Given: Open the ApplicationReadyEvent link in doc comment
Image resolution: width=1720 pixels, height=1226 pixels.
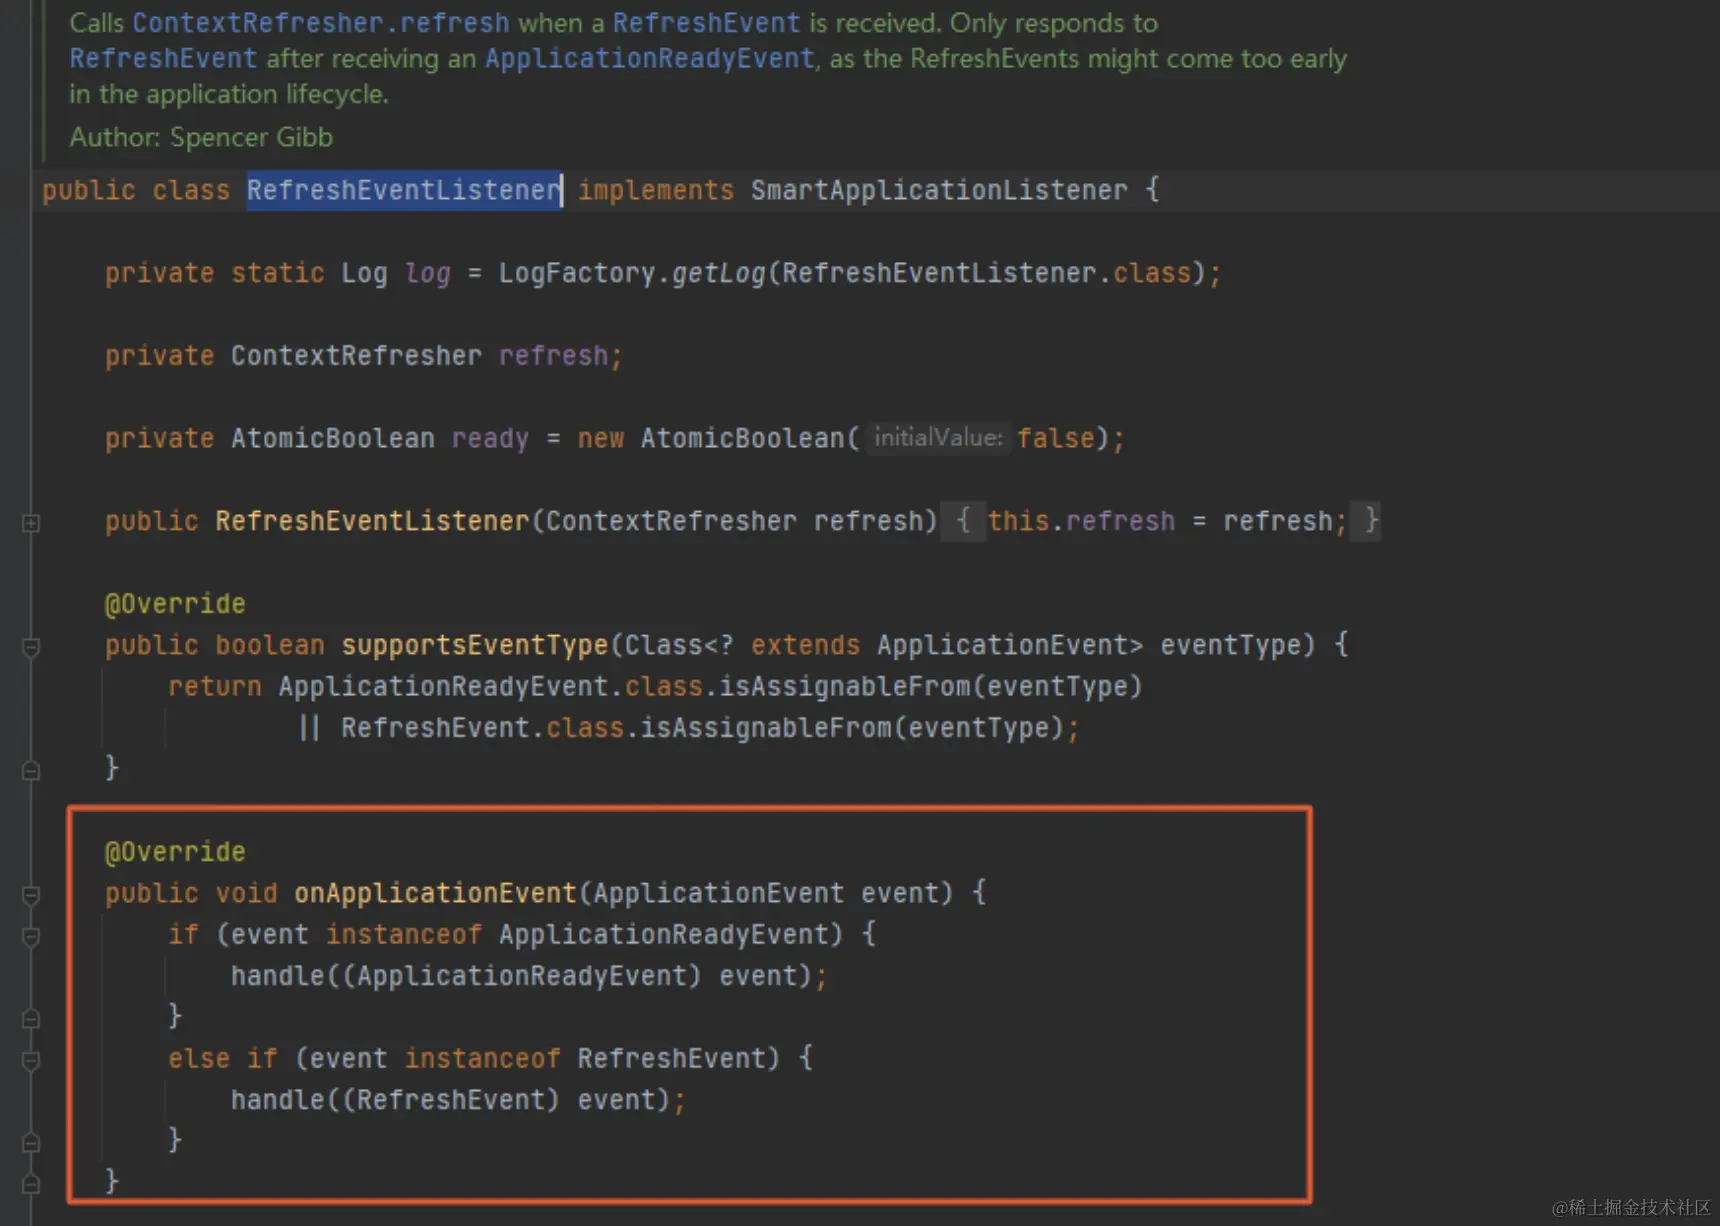Looking at the screenshot, I should click(x=649, y=58).
